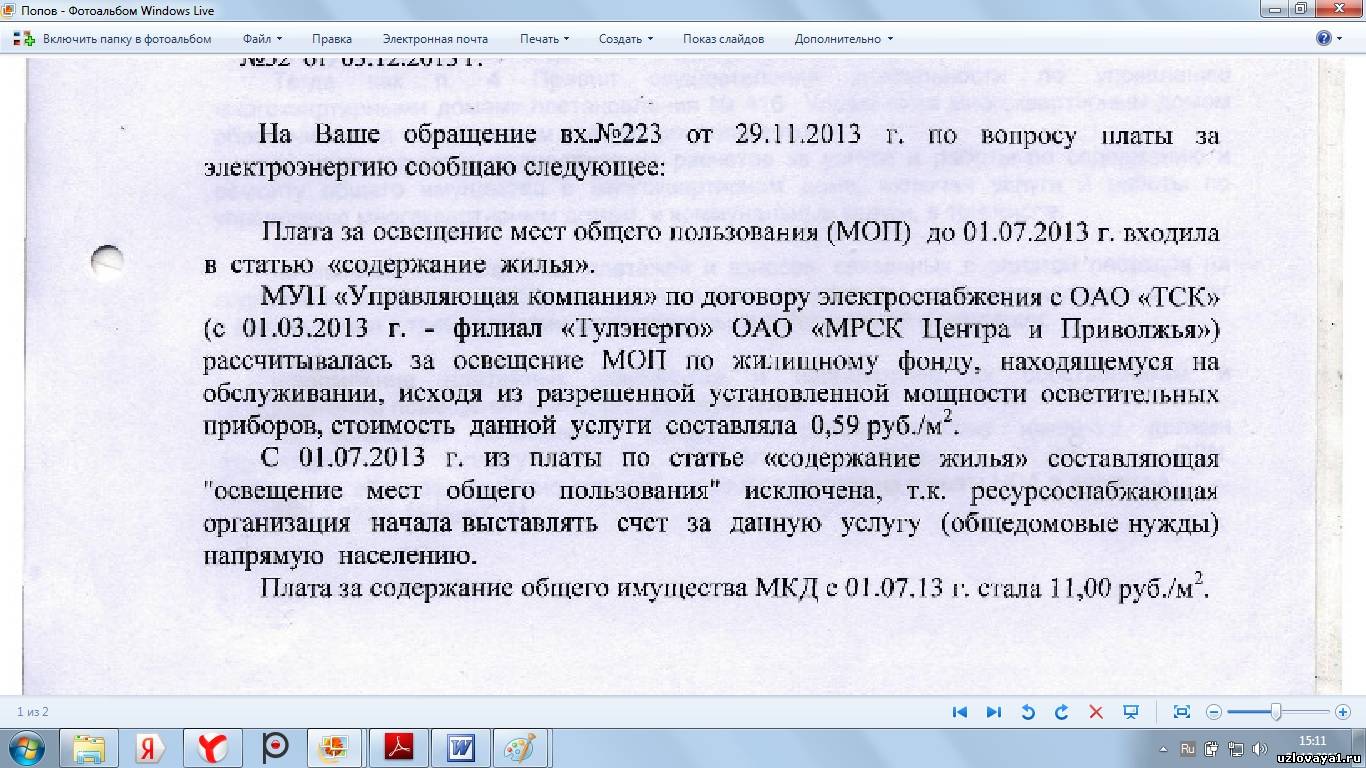Fit the image to the window
Viewport: 1366px width, 768px height.
[x=1181, y=712]
